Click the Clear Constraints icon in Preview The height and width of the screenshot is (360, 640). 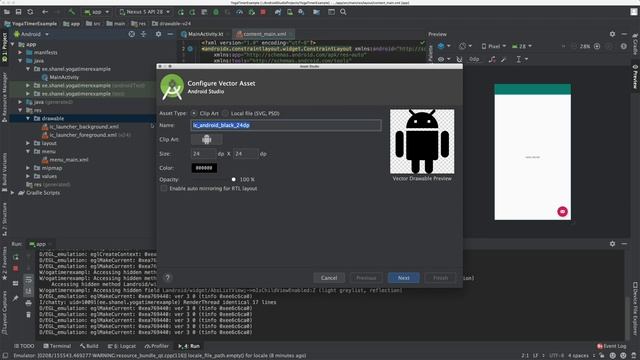point(492,59)
